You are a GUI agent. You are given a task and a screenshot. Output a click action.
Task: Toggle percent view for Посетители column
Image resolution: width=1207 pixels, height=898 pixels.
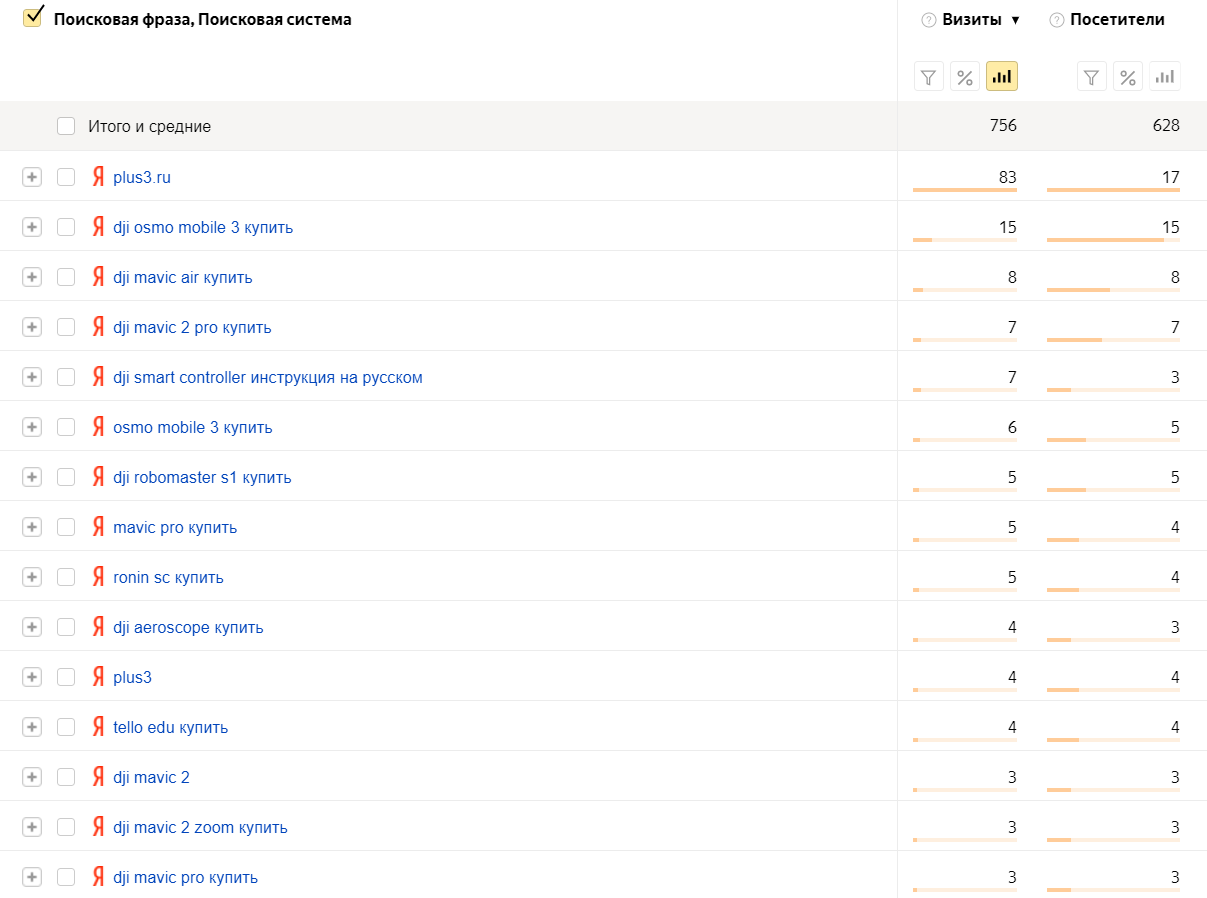(x=1128, y=77)
